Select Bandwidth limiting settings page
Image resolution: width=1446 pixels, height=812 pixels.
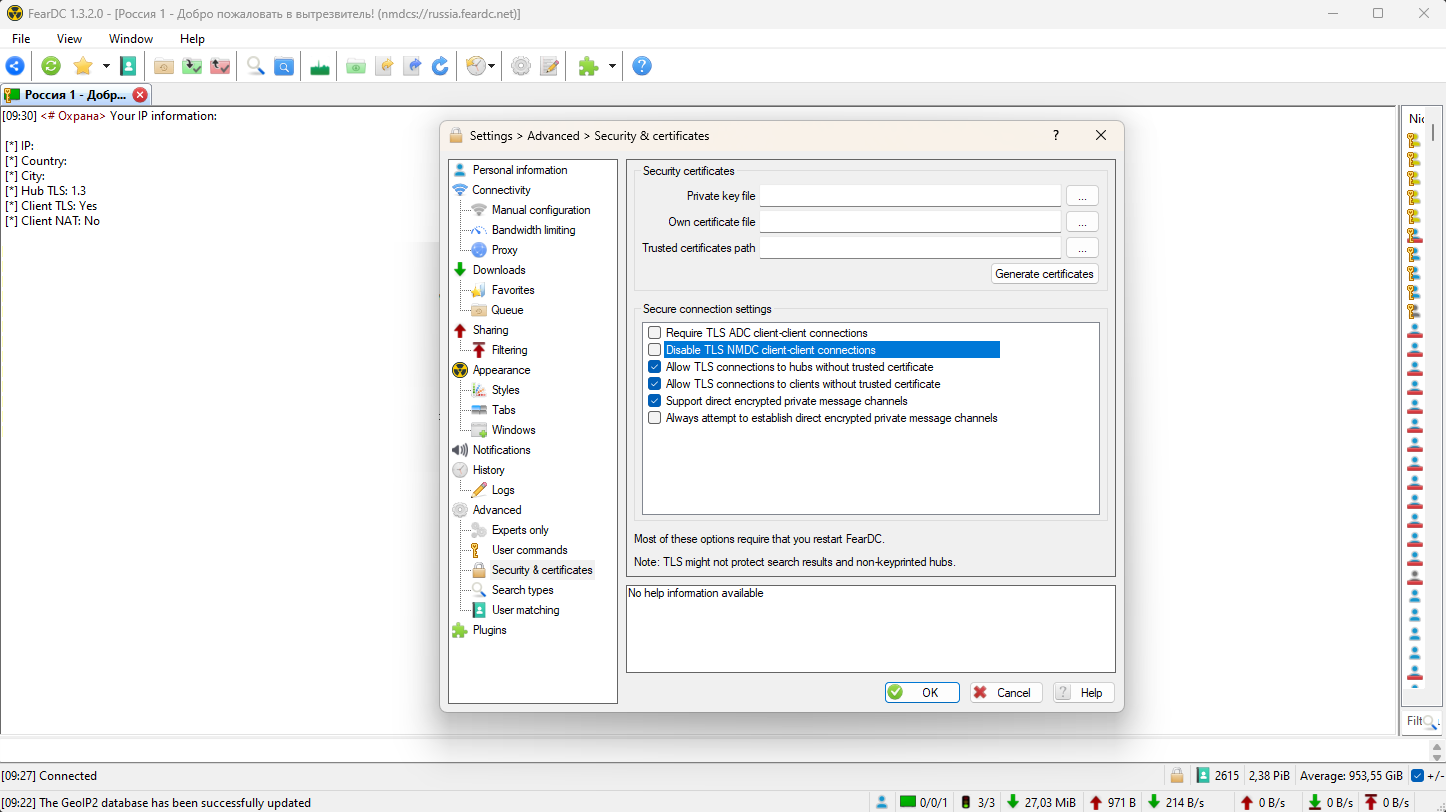533,230
